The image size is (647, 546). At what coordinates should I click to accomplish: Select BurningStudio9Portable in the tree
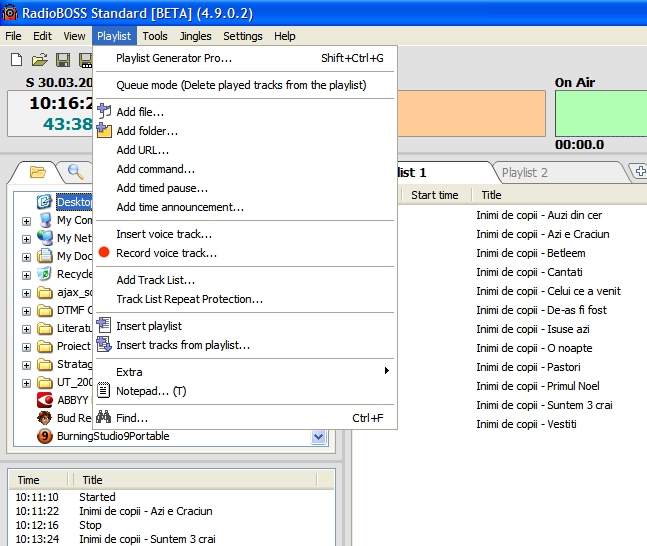tap(113, 436)
